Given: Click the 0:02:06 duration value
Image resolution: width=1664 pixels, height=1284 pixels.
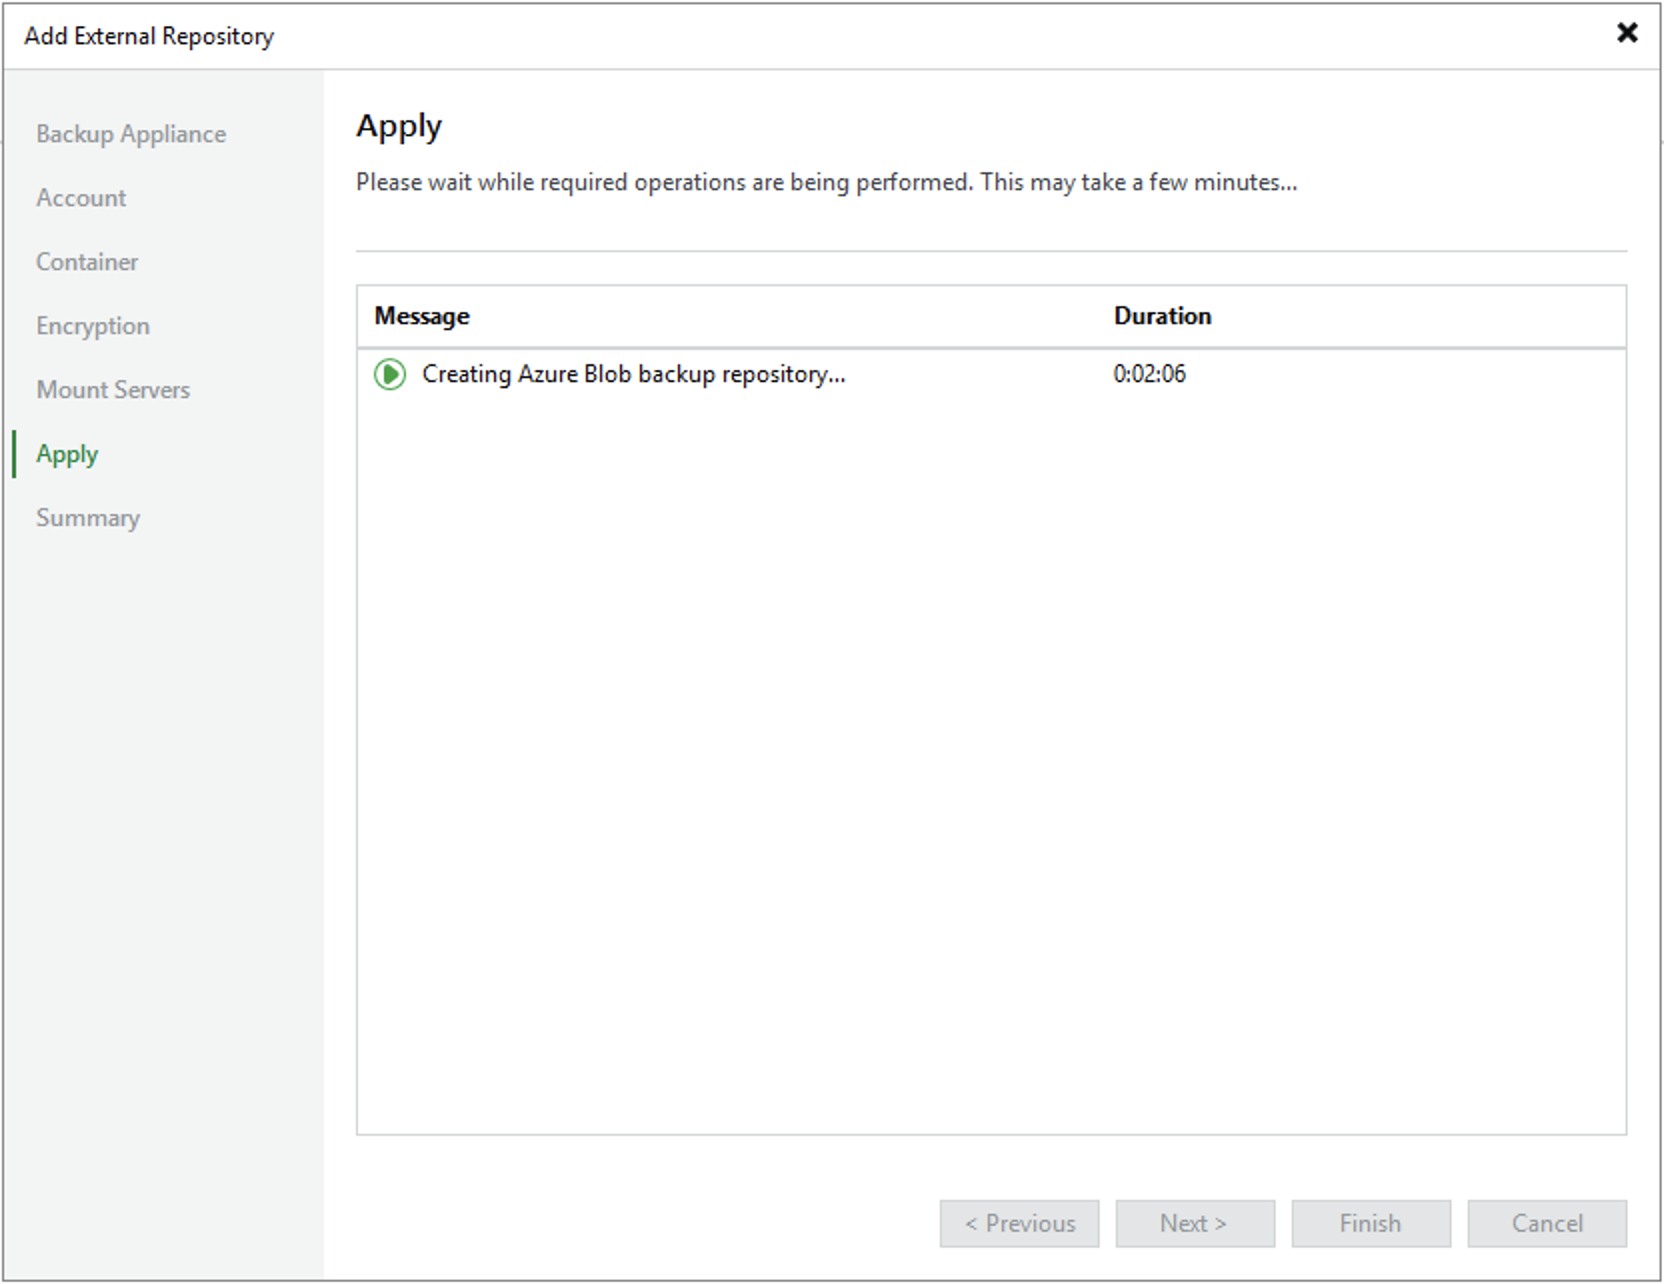Looking at the screenshot, I should (1149, 374).
